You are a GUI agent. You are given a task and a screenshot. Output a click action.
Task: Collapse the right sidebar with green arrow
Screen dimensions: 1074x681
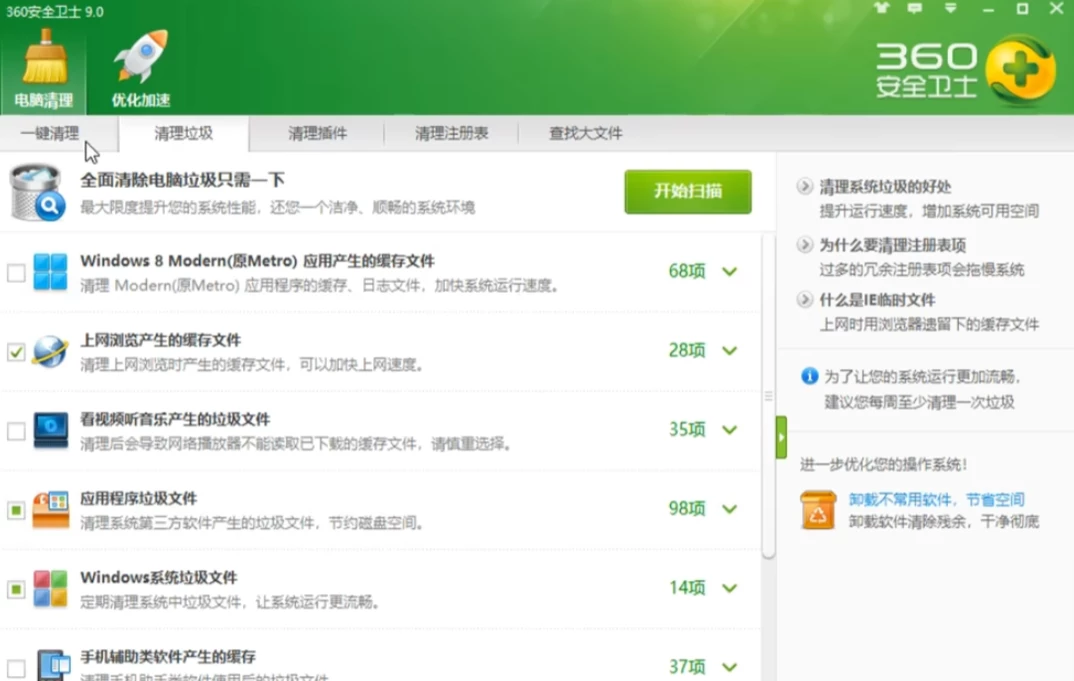782,437
